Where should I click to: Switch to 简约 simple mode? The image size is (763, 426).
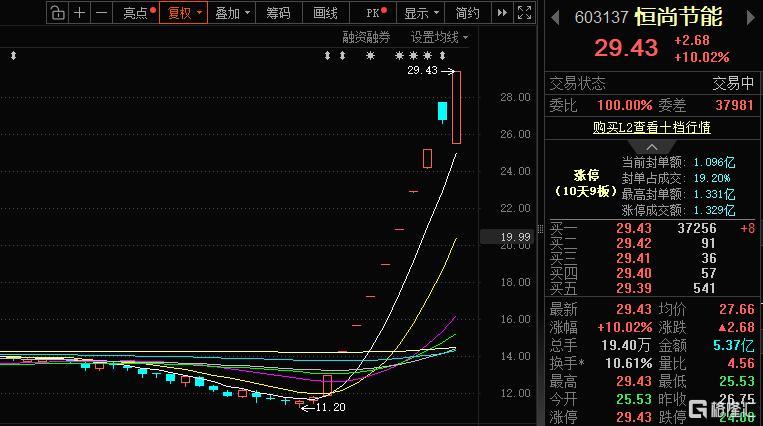[x=467, y=13]
